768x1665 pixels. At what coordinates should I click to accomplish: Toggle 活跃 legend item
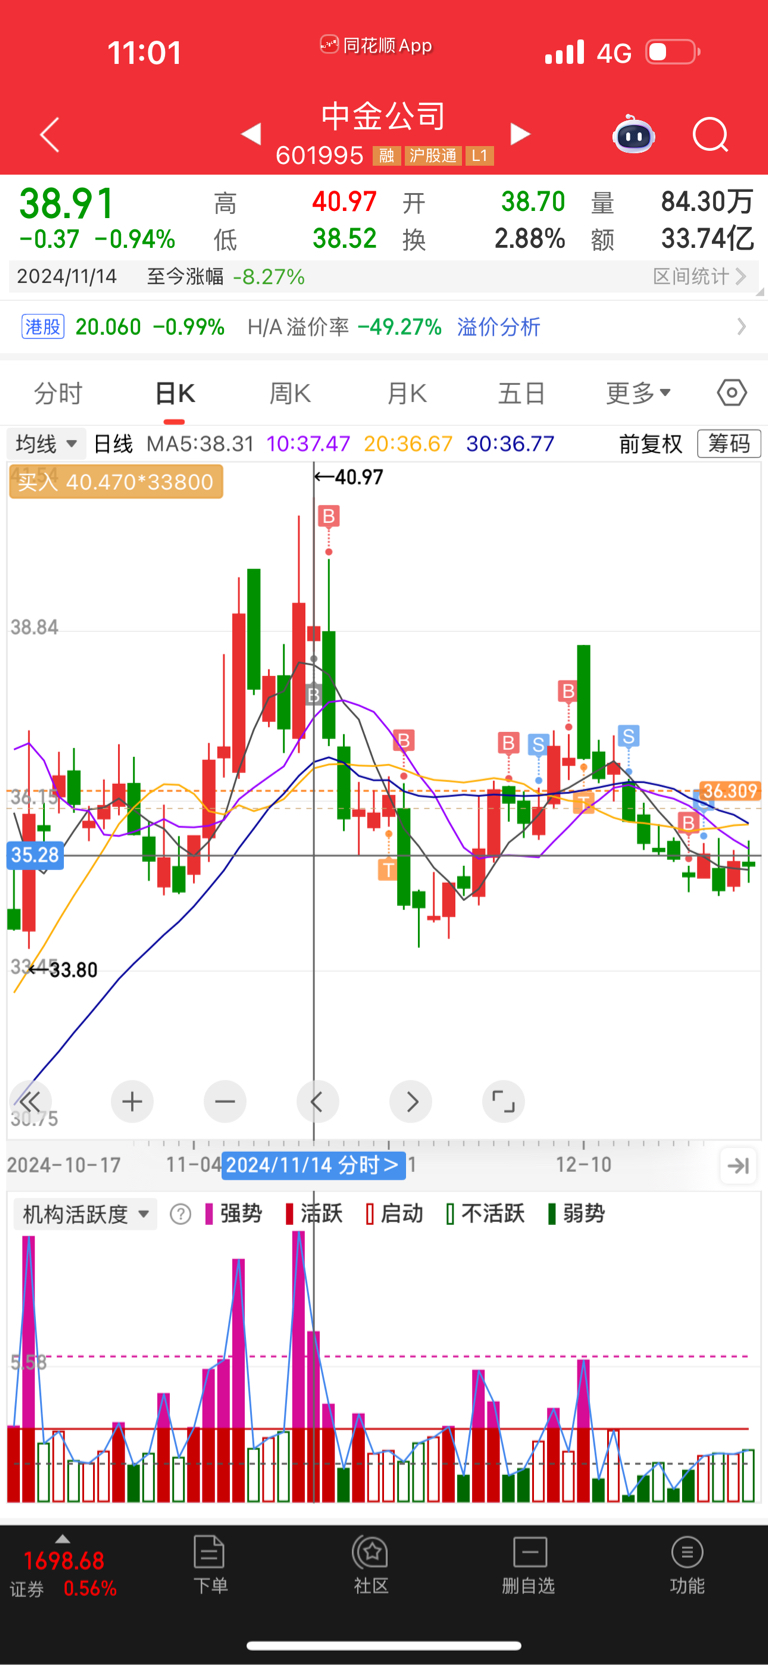coord(314,1214)
